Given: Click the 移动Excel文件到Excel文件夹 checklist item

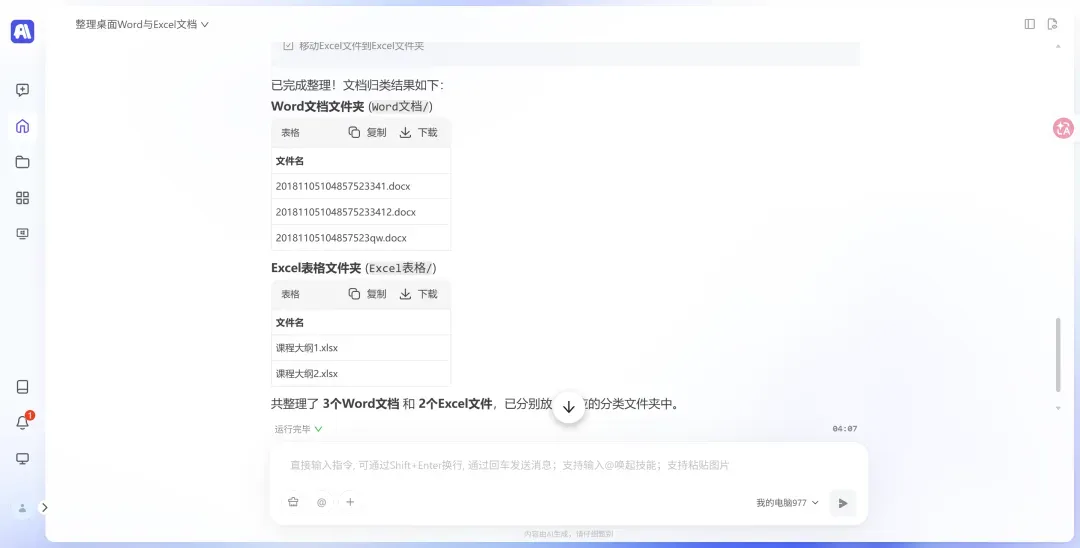Looking at the screenshot, I should (354, 46).
